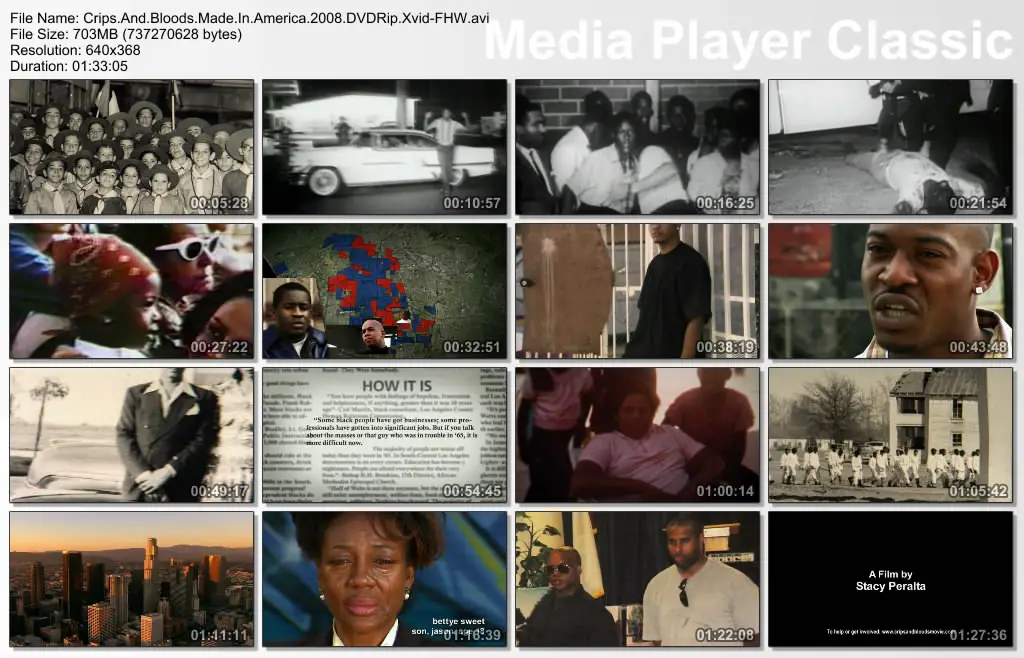Select the thumbnail at timestamp 00:21:54
The height and width of the screenshot is (658, 1024).
(891, 147)
